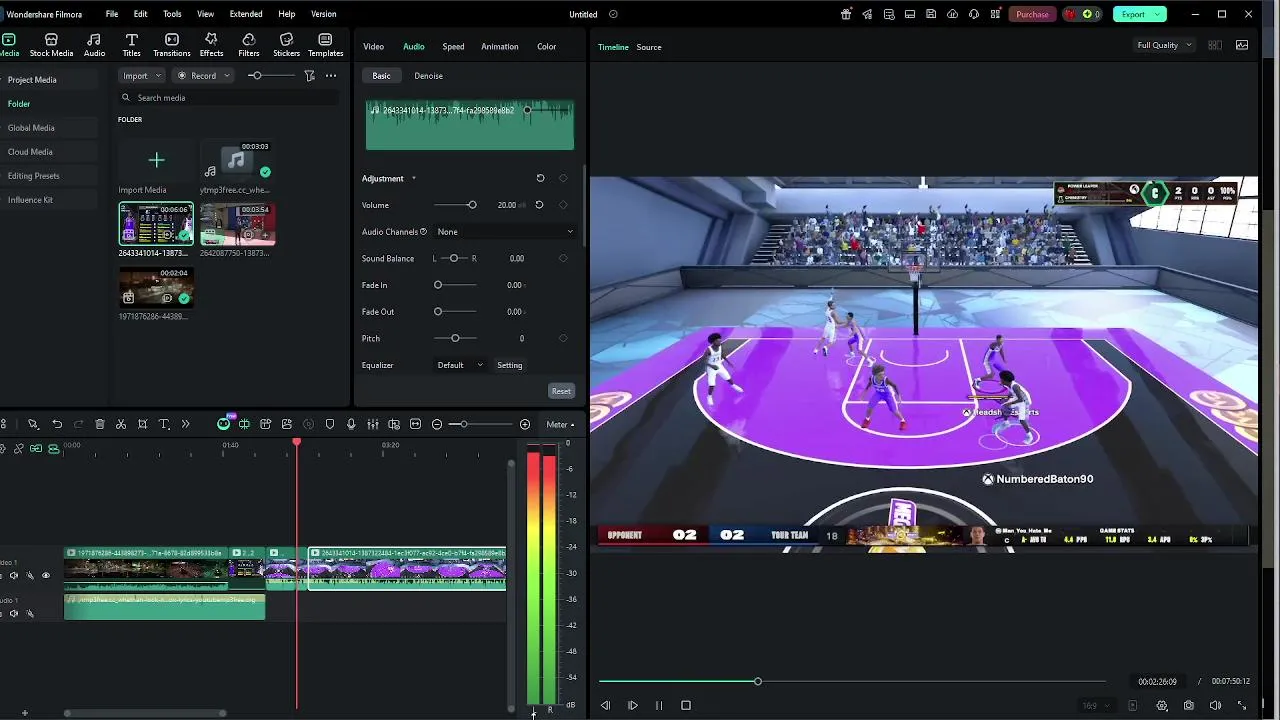Open the Templates library
The width and height of the screenshot is (1280, 720).
325,45
